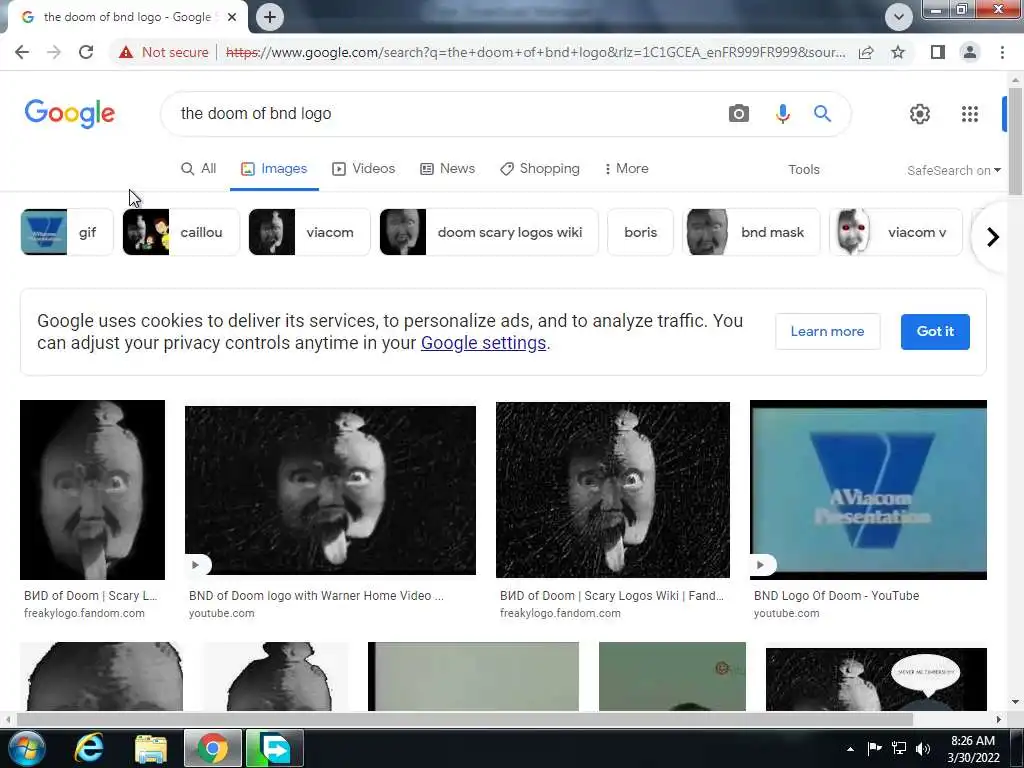Viewport: 1024px width, 768px height.
Task: Show more chips with right chevron
Action: pyautogui.click(x=993, y=236)
